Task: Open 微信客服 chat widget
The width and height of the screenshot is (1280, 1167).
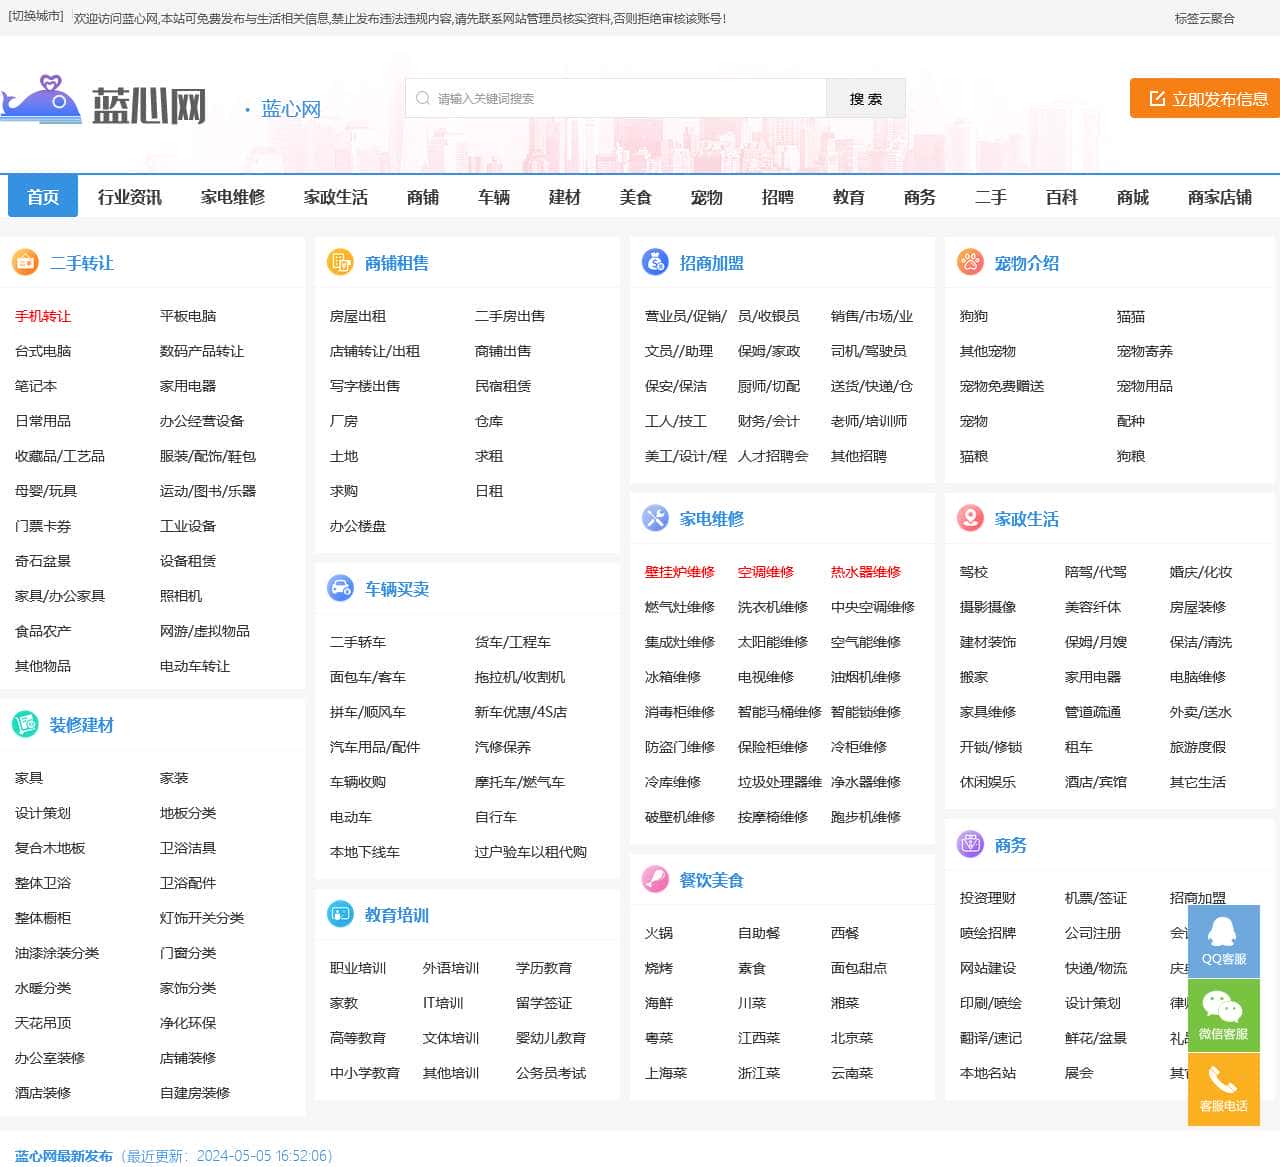Action: click(x=1223, y=1015)
